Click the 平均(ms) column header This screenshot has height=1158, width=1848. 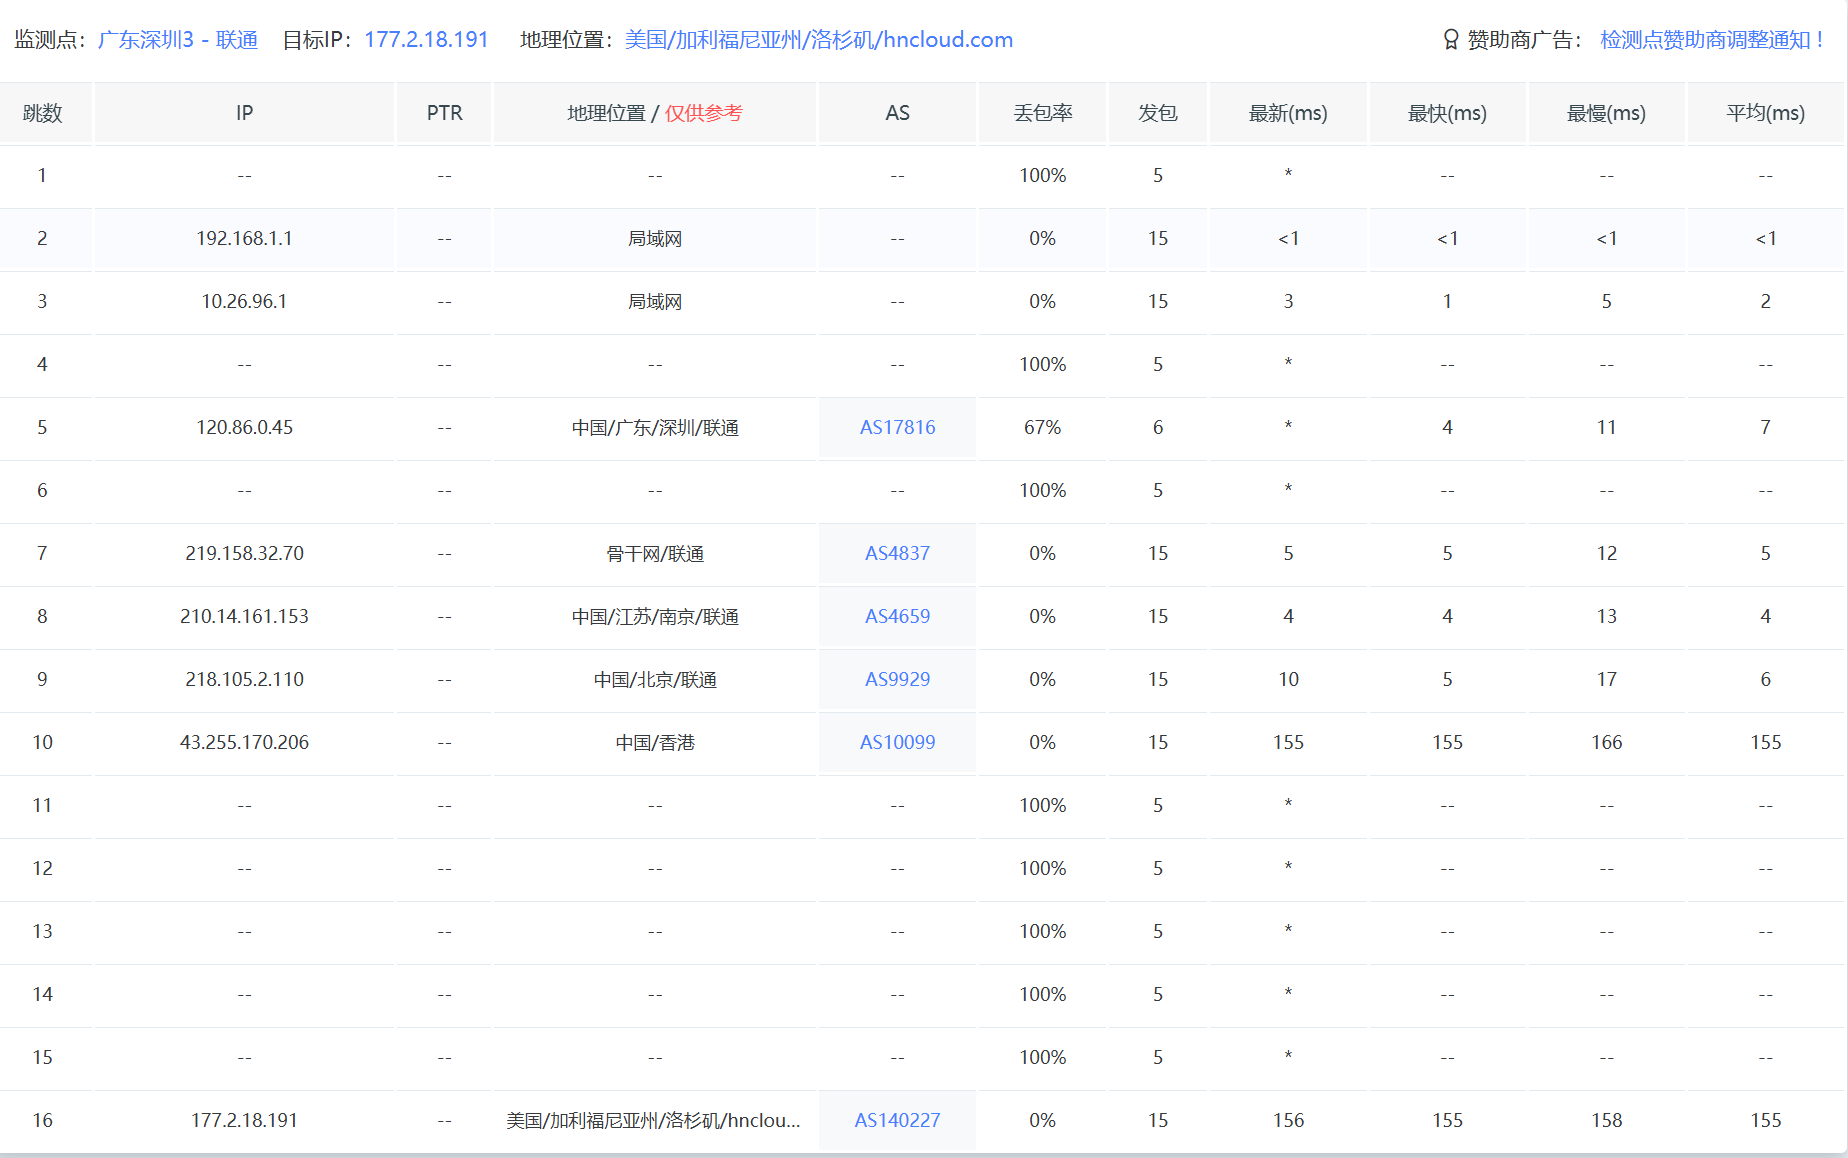(1765, 113)
